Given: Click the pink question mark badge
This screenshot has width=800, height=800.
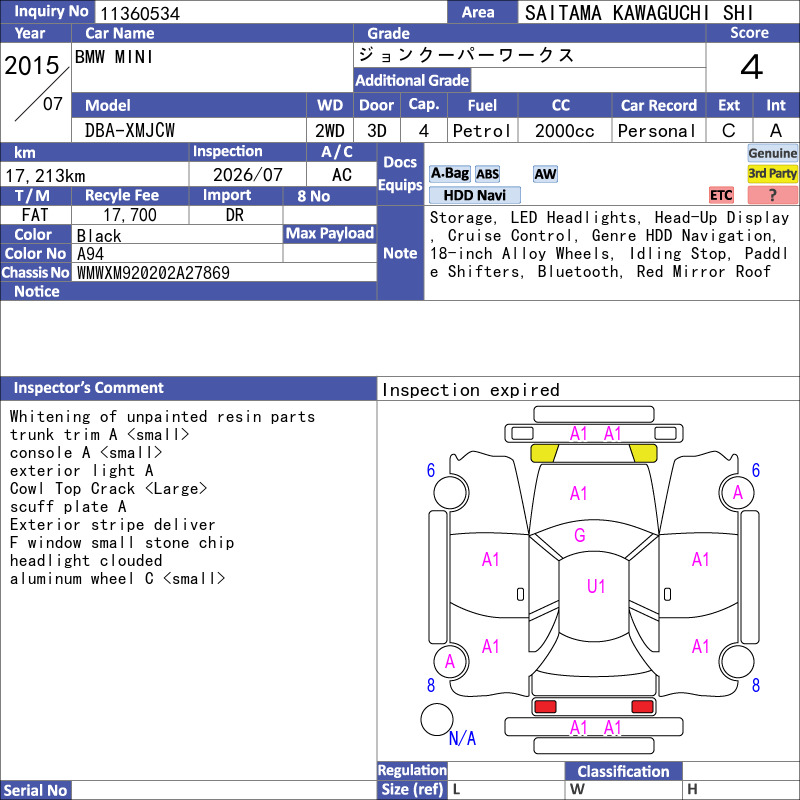Looking at the screenshot, I should pyautogui.click(x=772, y=195).
